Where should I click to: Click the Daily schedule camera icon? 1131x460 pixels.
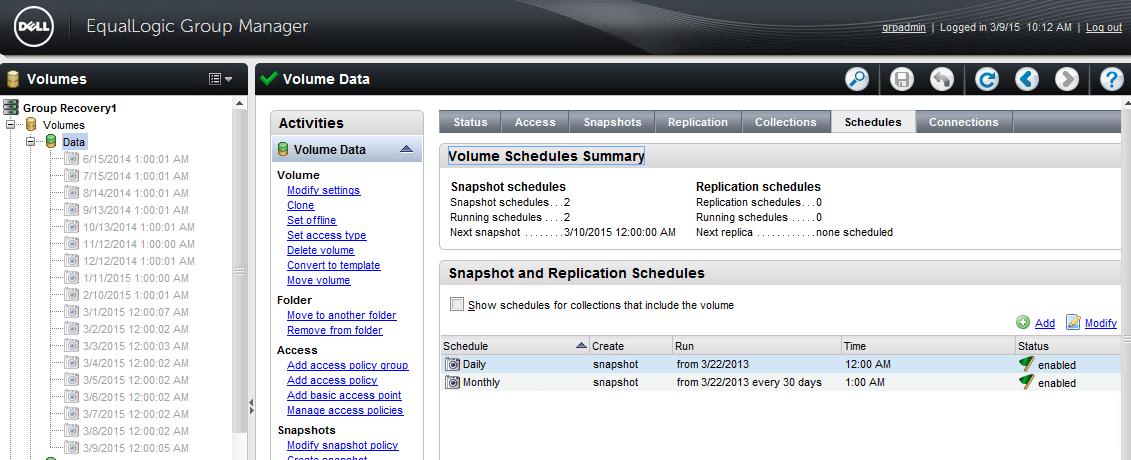[452, 364]
